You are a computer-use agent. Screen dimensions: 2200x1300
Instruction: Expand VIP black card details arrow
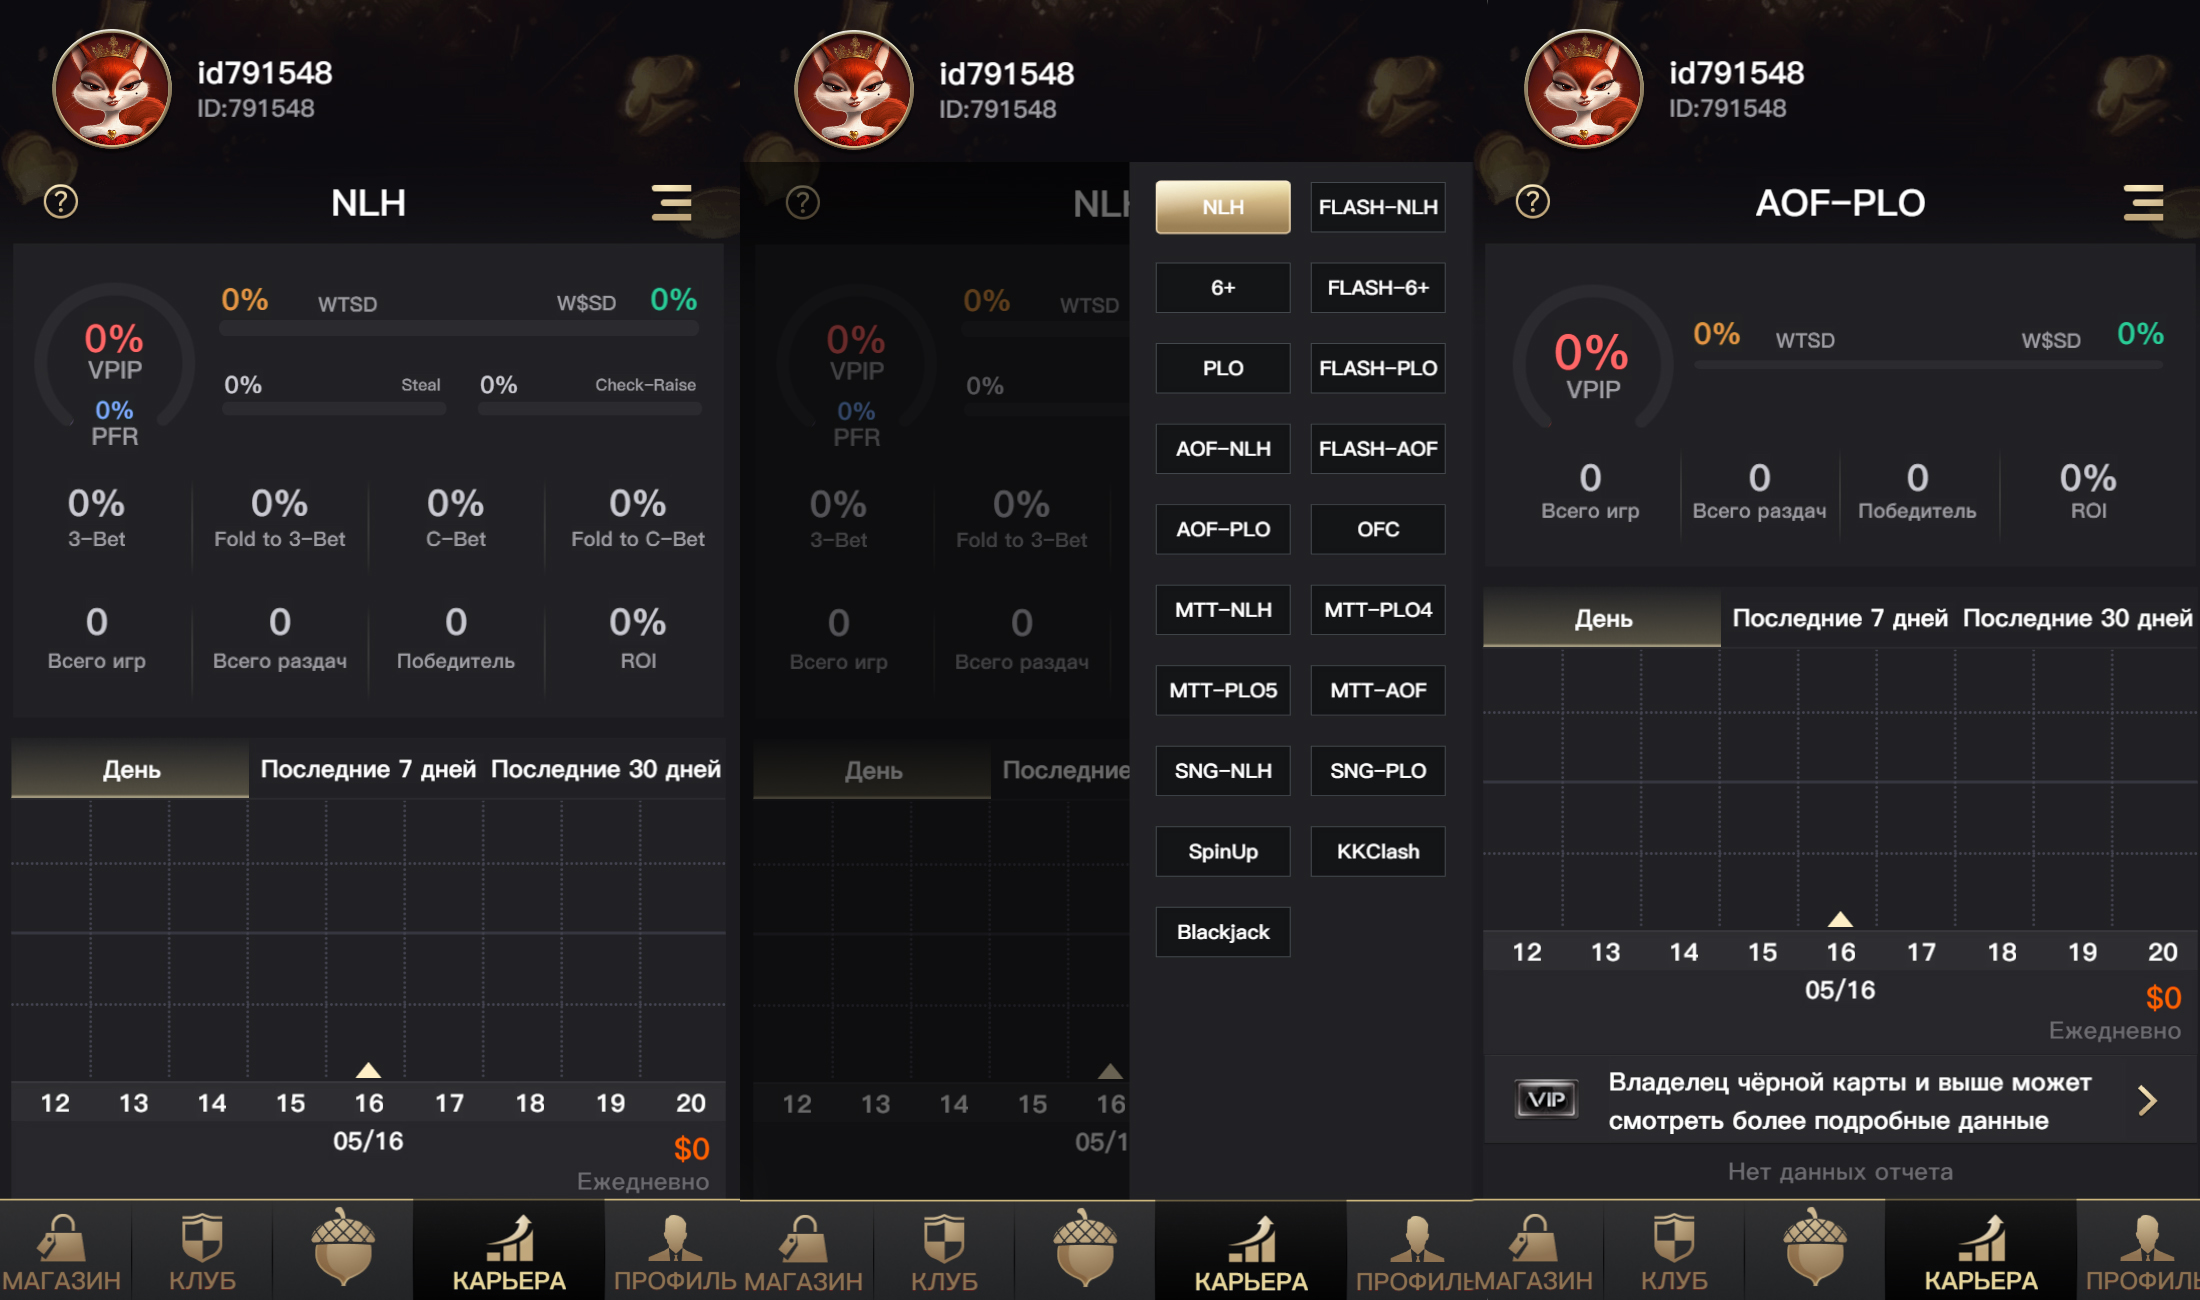coord(2147,1101)
